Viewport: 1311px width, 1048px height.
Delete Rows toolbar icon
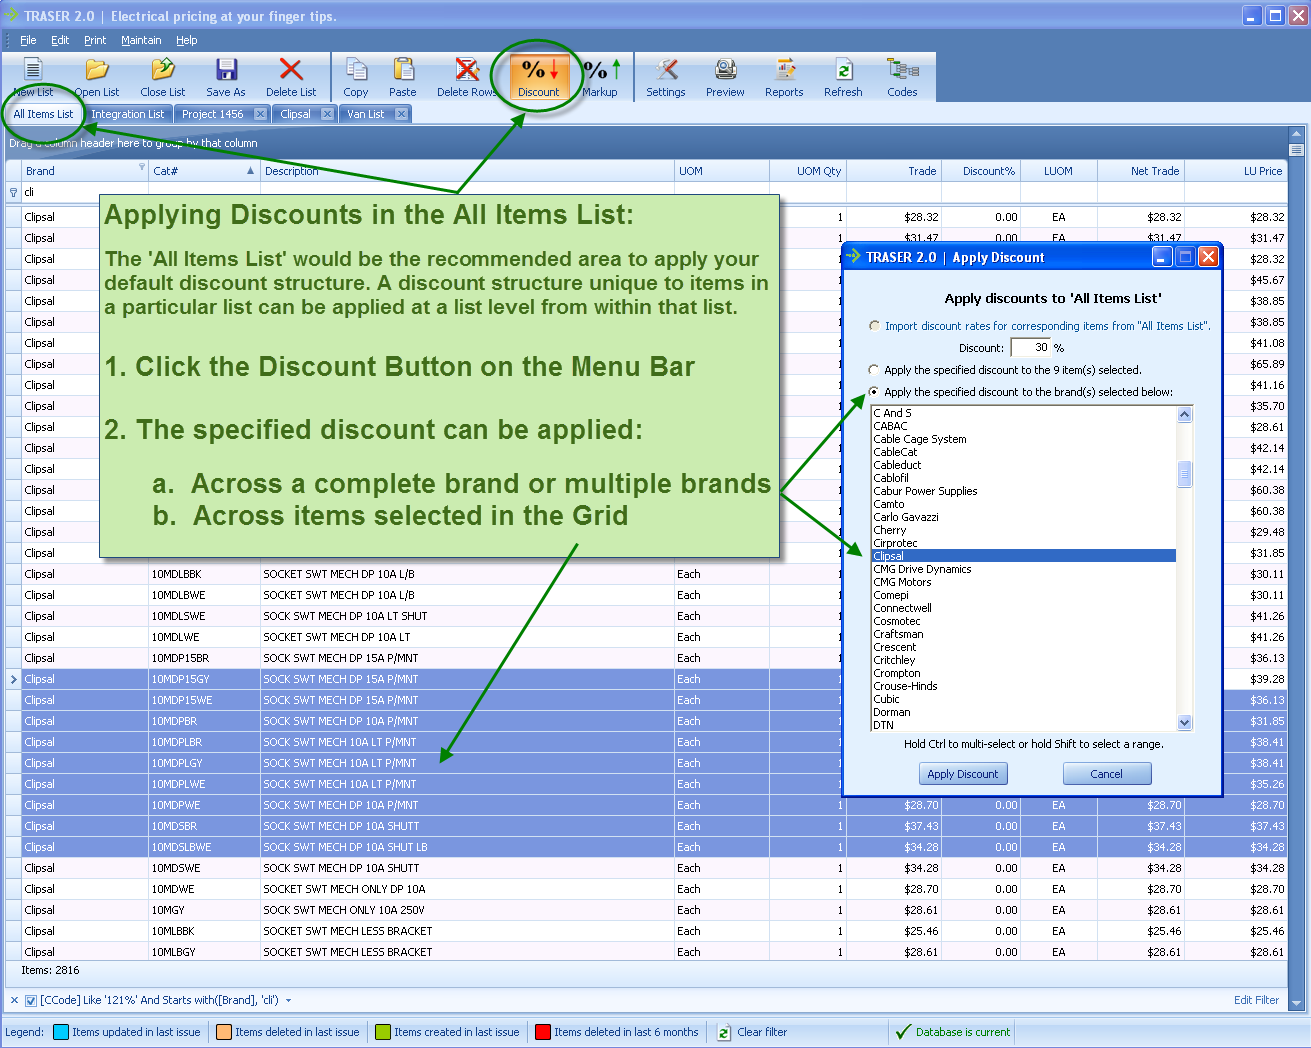pos(467,77)
